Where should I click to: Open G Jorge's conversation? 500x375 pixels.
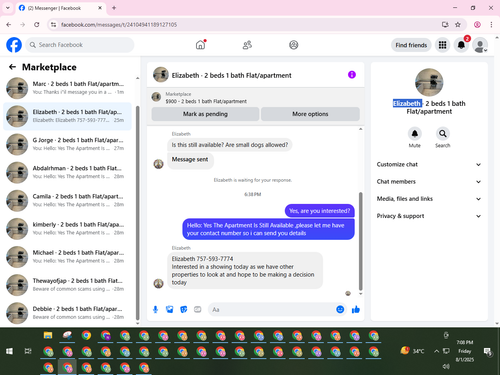point(67,144)
